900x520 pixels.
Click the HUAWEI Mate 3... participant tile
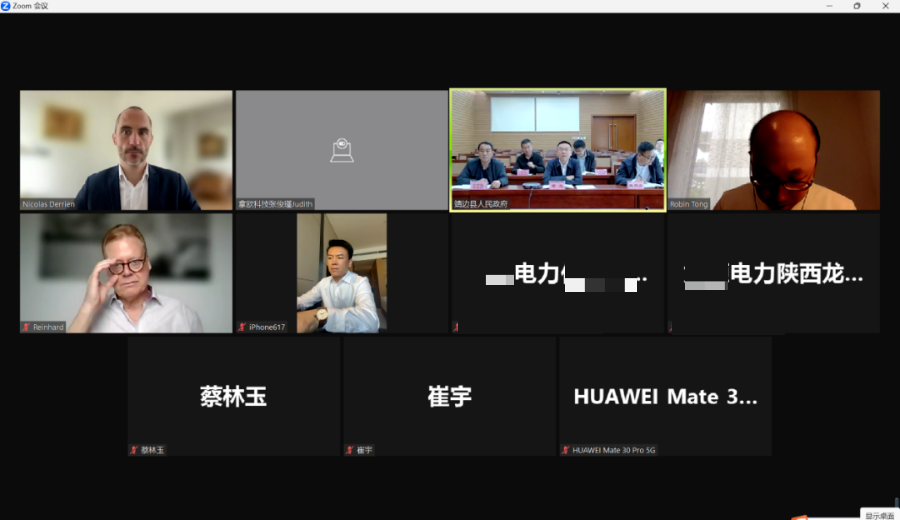[666, 396]
